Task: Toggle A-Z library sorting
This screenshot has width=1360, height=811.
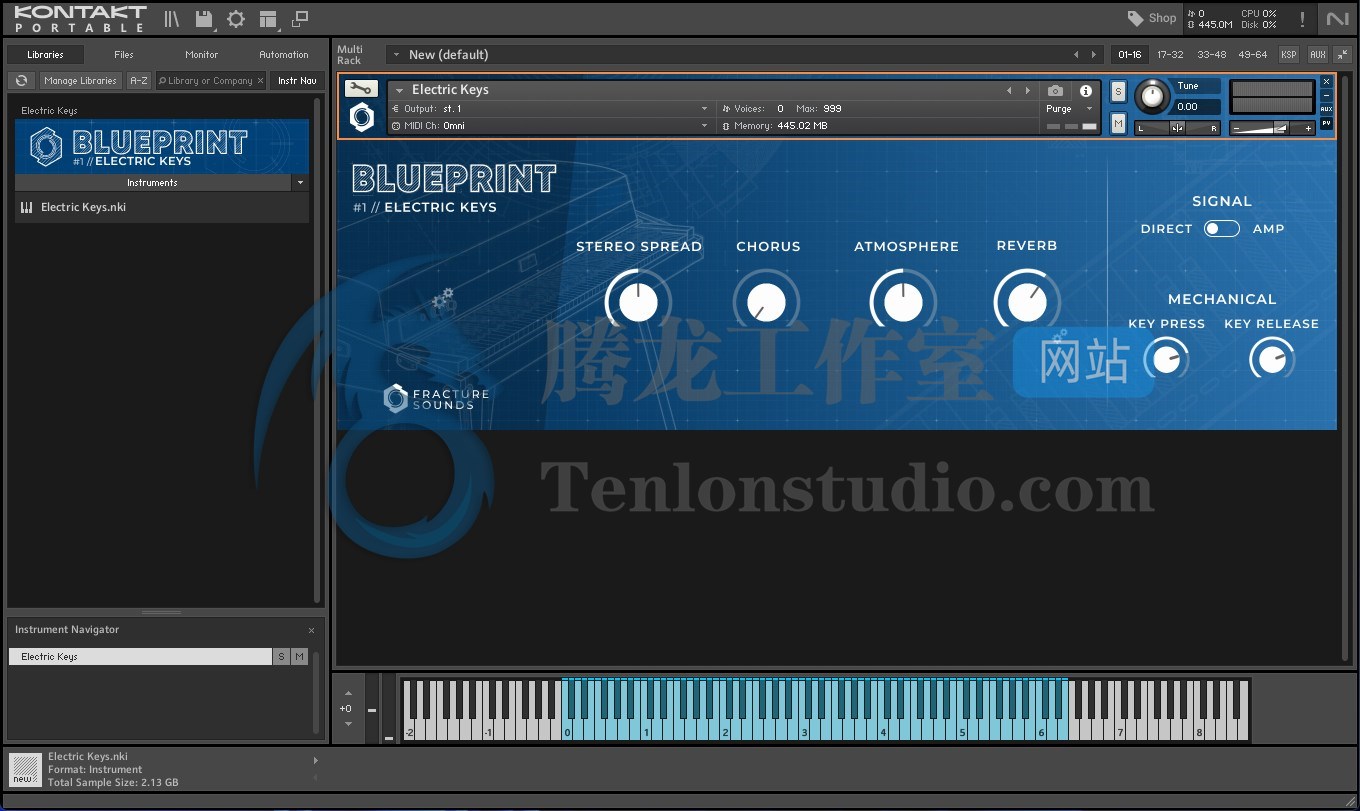Action: [139, 81]
